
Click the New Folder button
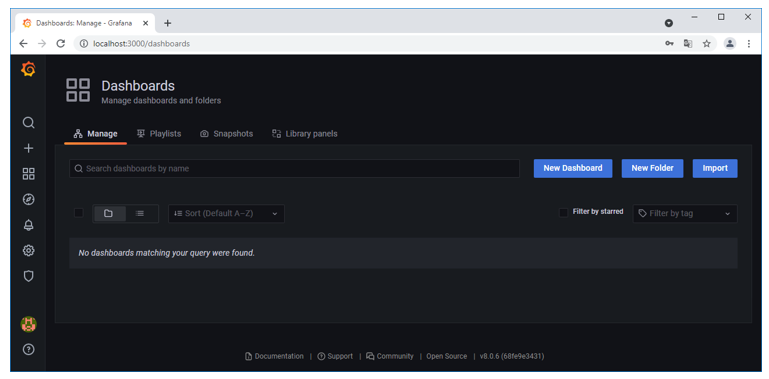652,168
